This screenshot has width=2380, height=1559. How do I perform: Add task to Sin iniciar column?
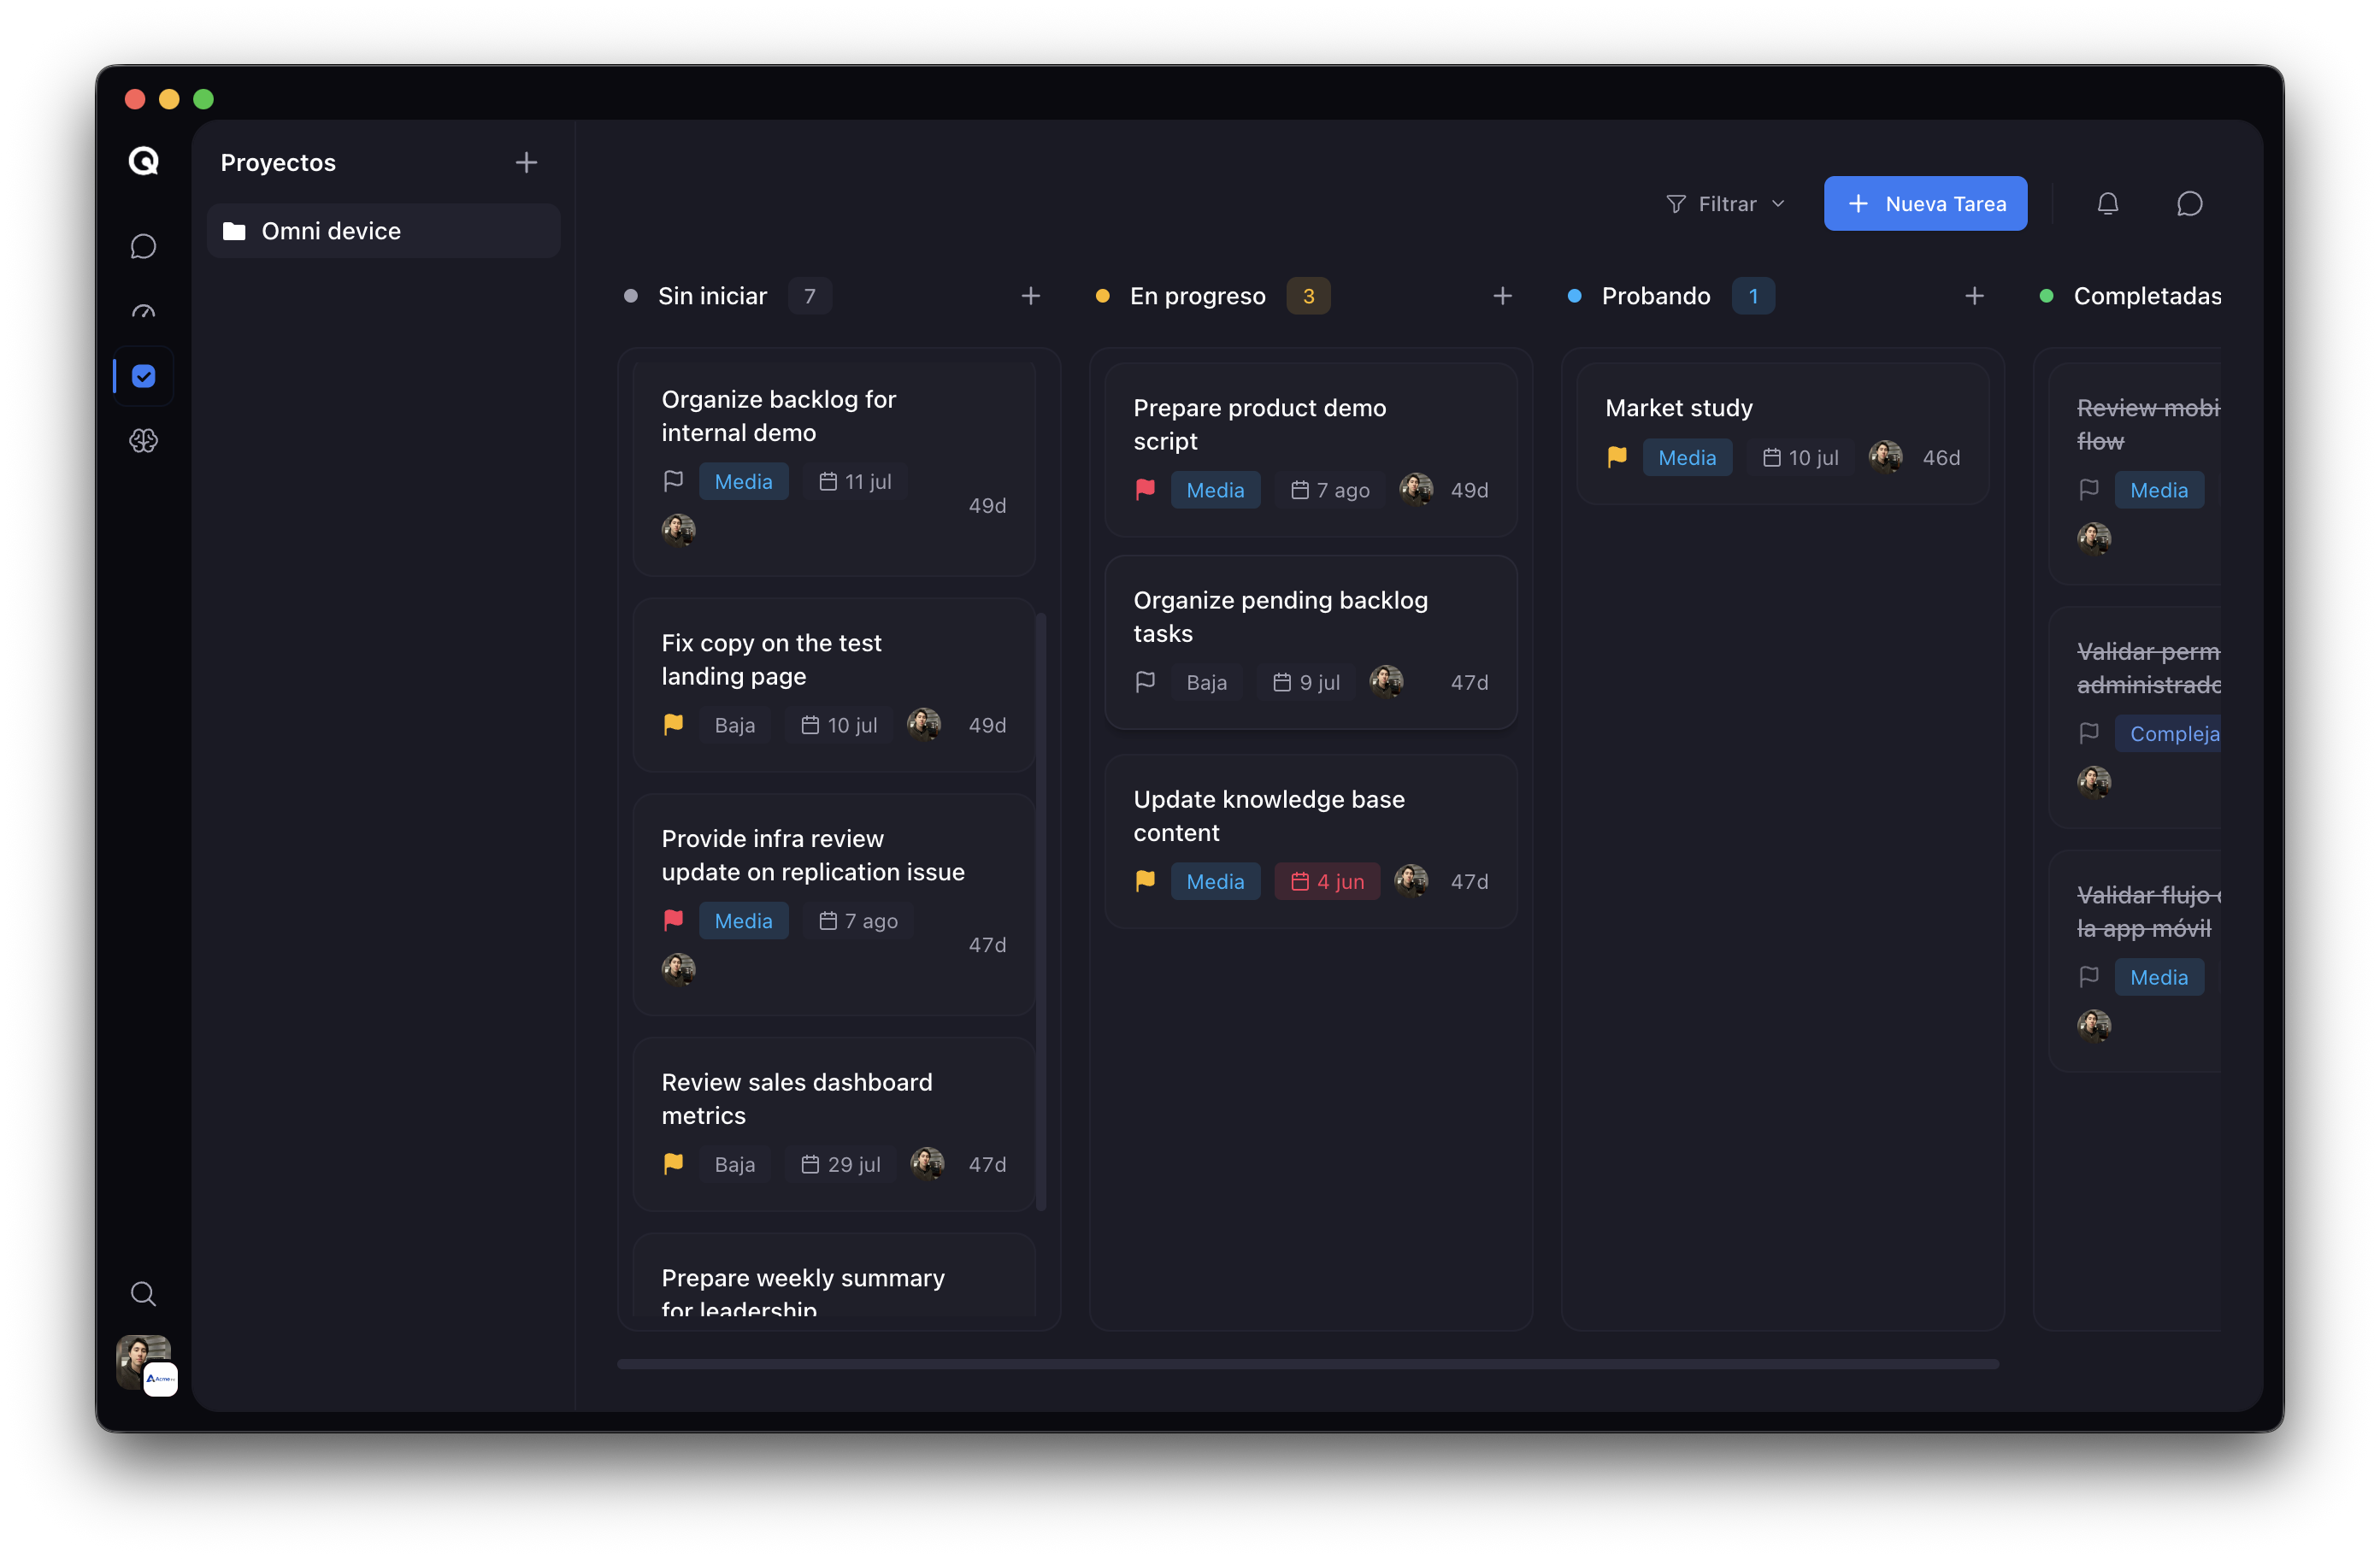pyautogui.click(x=1030, y=296)
